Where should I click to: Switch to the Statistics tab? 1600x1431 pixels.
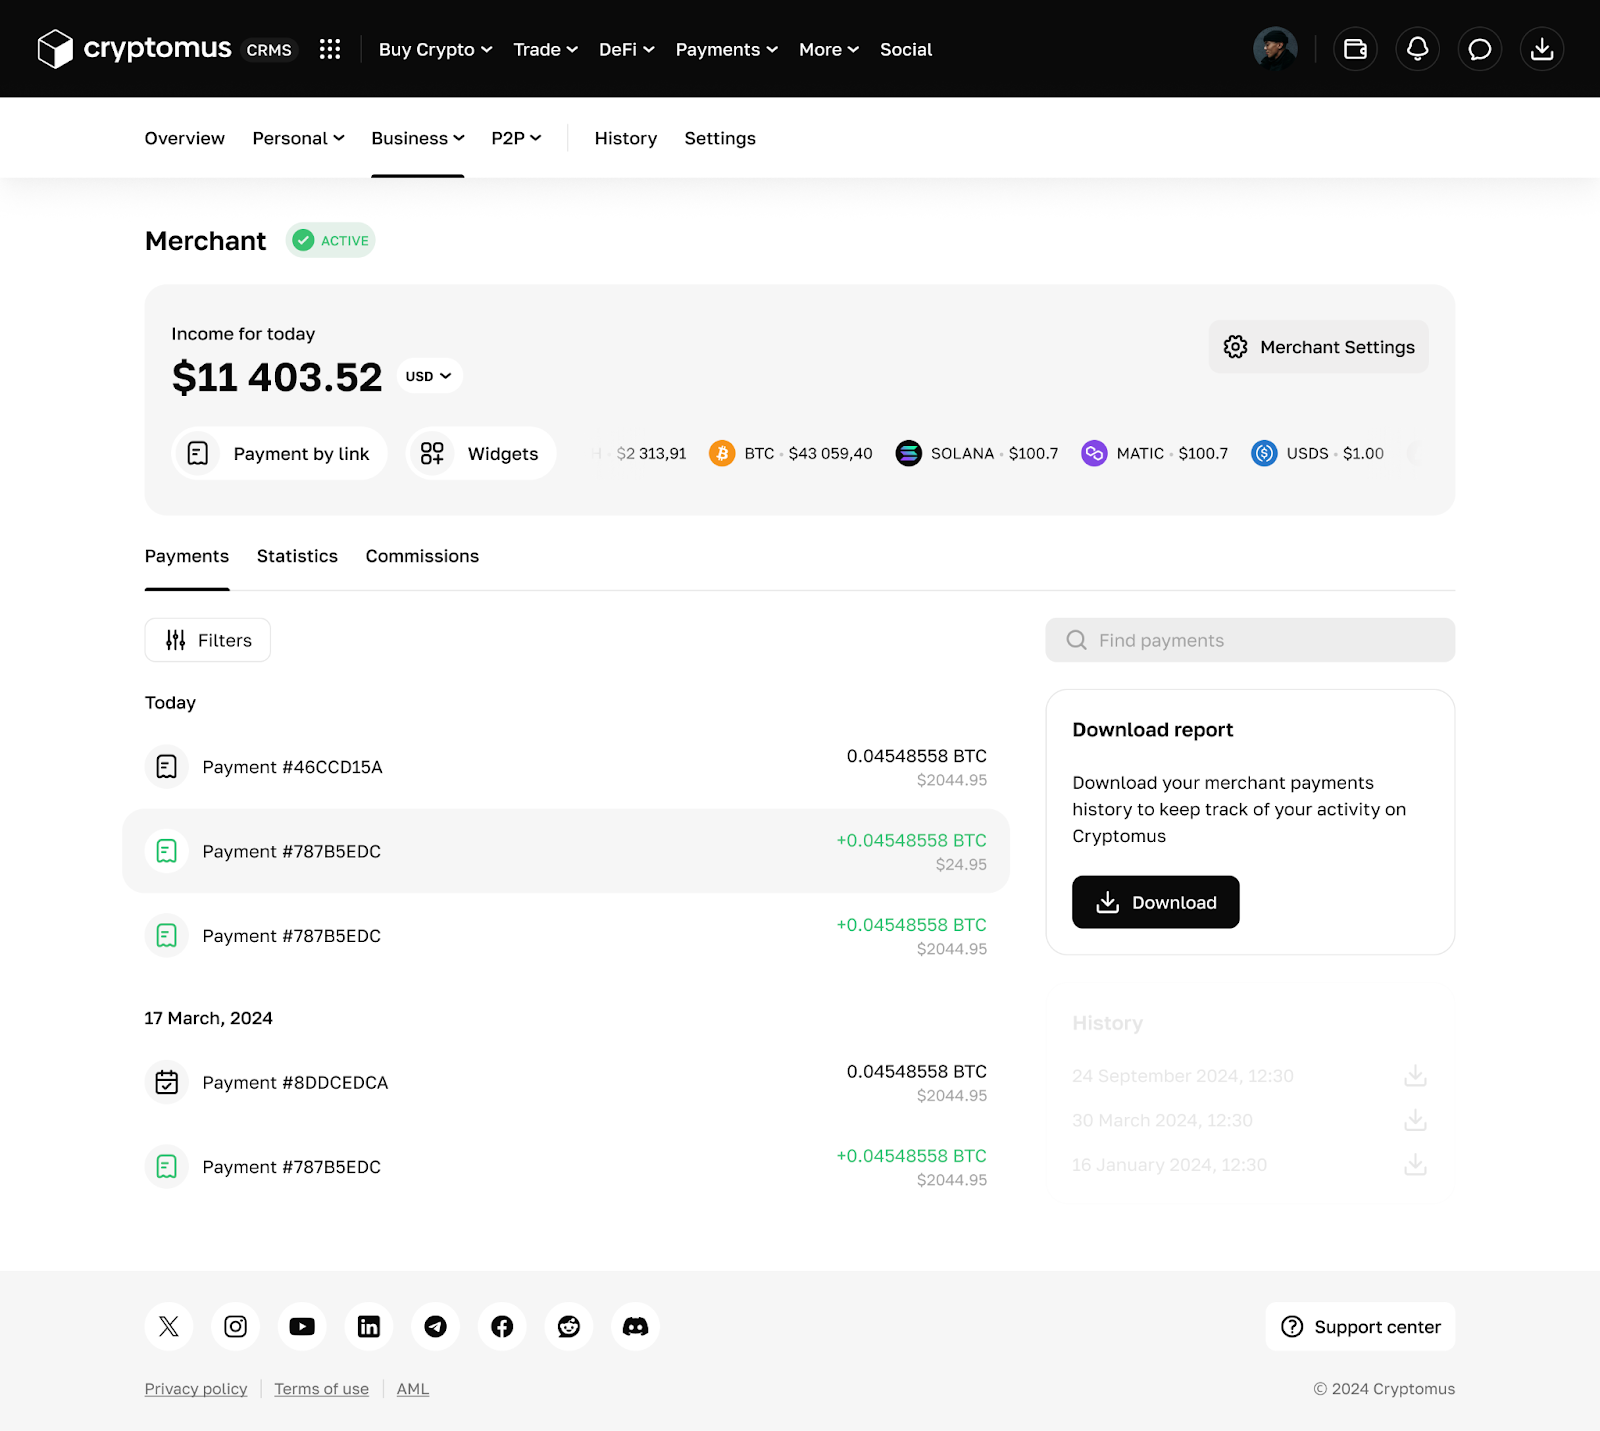coord(297,556)
